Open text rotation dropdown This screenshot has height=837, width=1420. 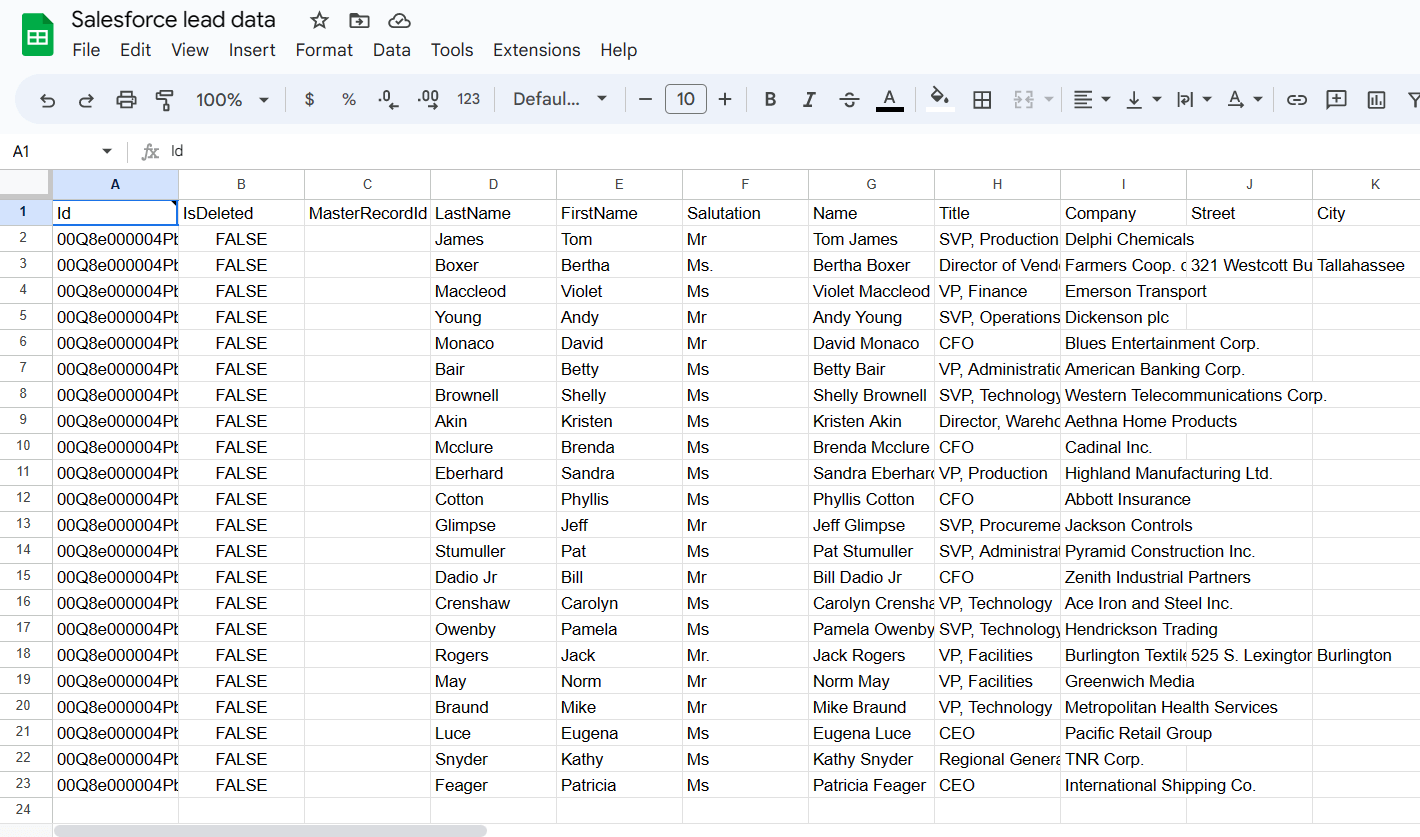(x=1245, y=99)
